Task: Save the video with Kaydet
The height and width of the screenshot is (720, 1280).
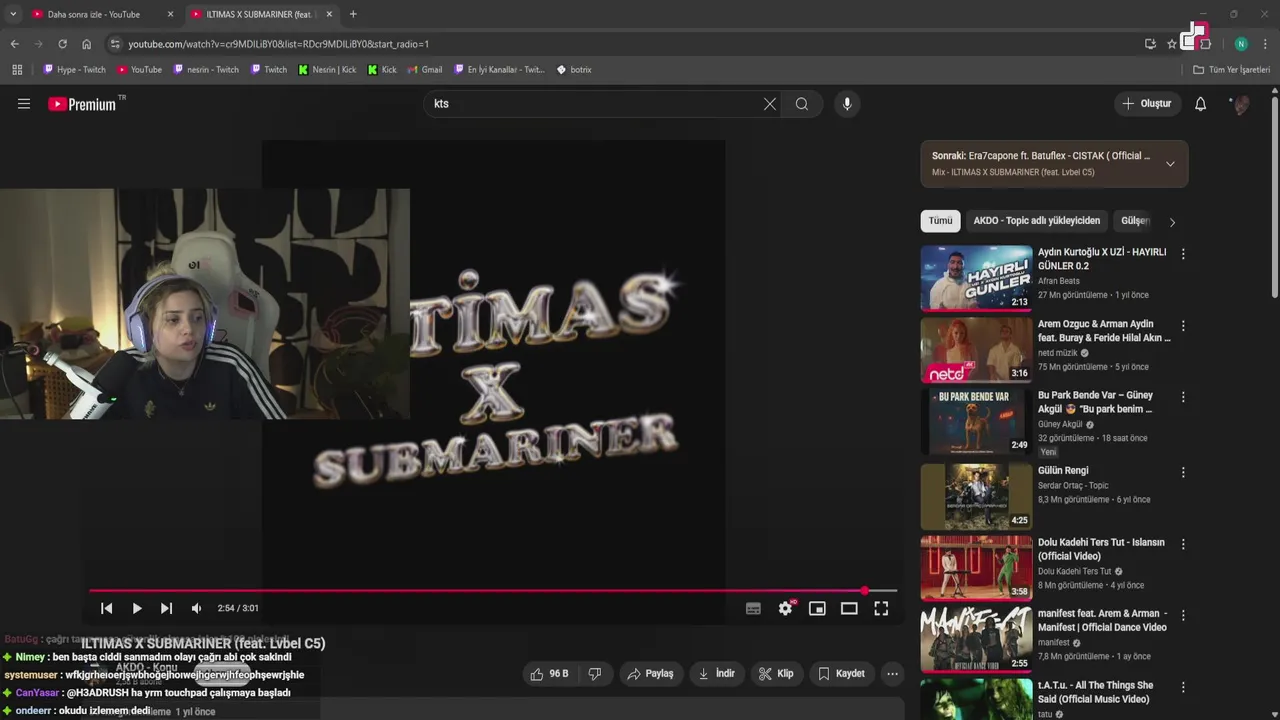Action: pos(841,674)
